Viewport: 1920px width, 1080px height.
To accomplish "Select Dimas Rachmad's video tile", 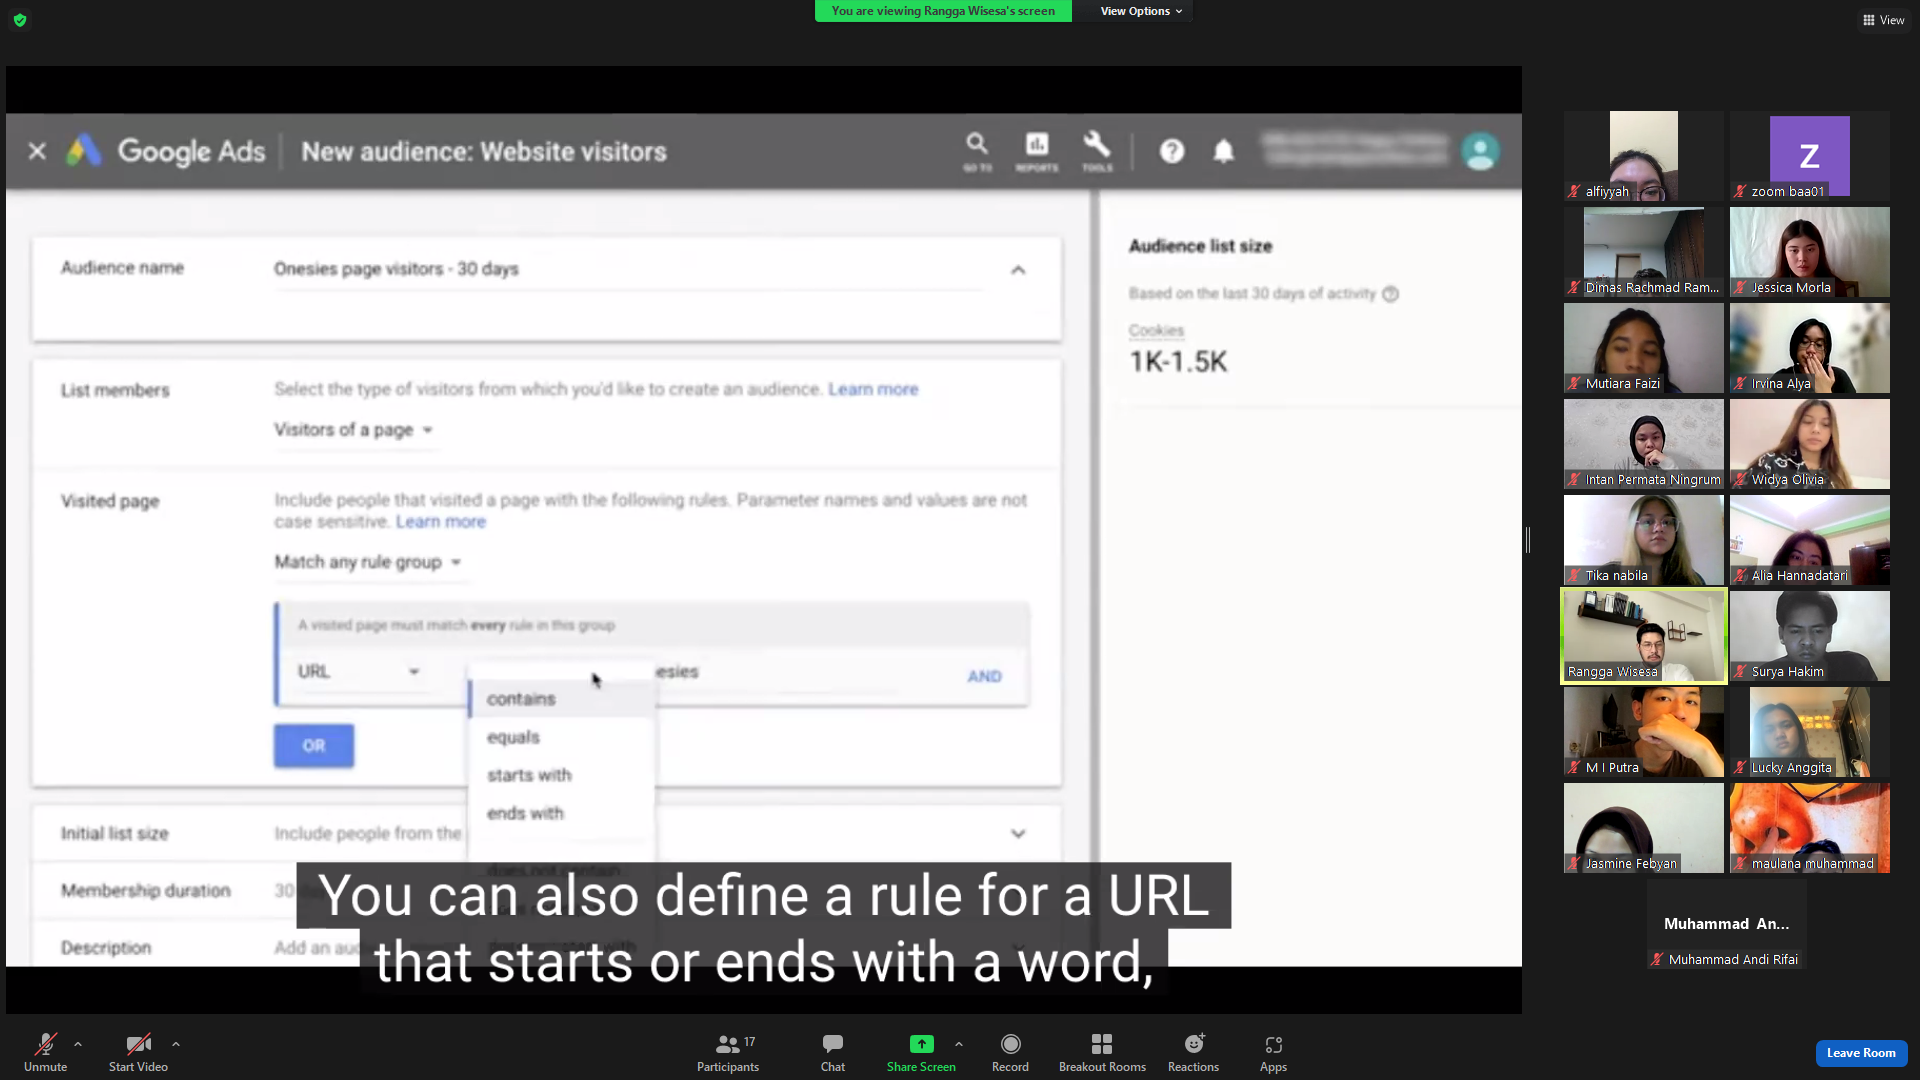I will pos(1643,252).
